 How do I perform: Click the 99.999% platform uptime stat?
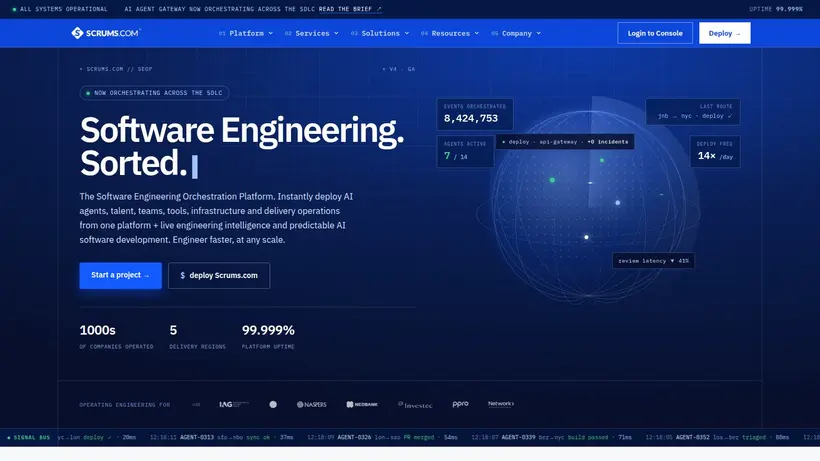point(268,337)
